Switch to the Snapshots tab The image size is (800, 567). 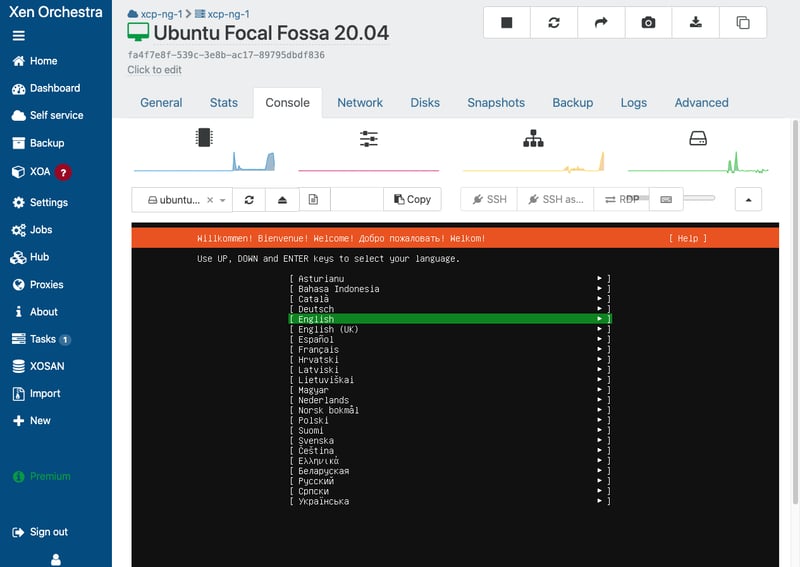(495, 103)
